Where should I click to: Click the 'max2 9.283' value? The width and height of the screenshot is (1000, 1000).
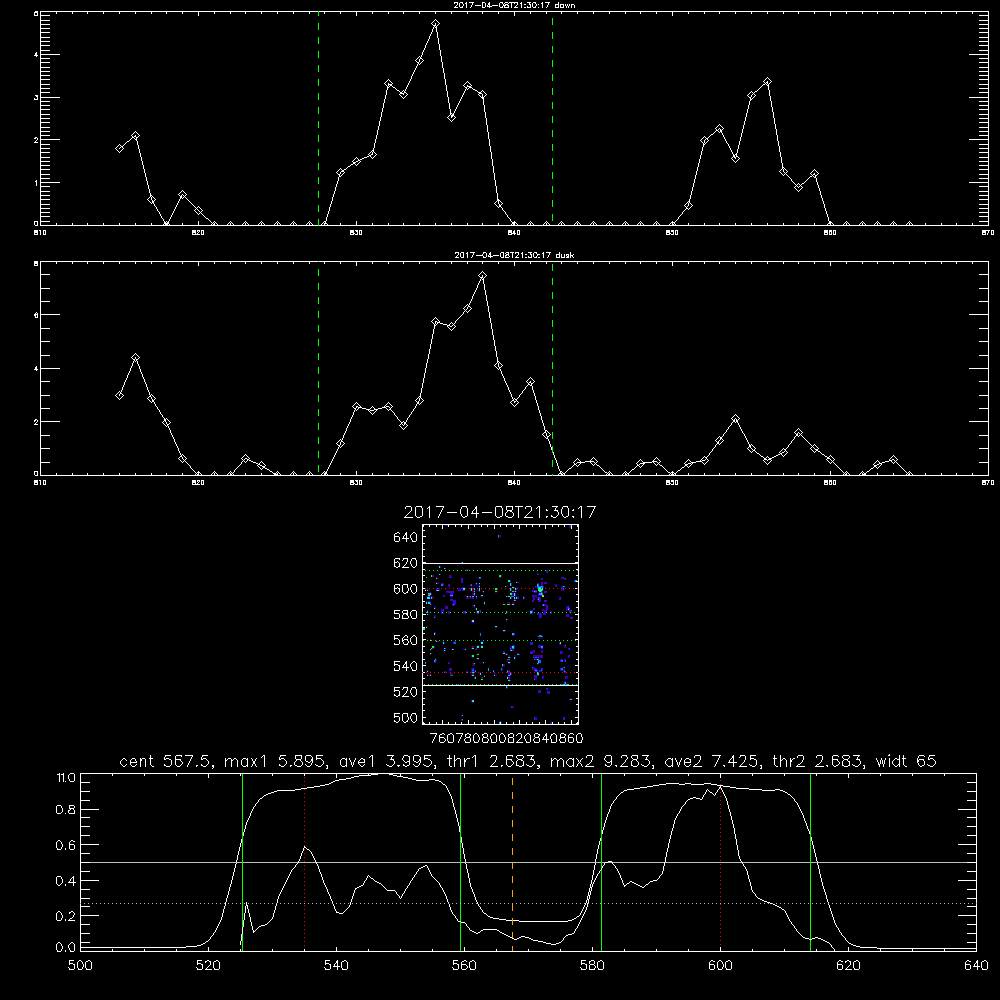tap(600, 761)
